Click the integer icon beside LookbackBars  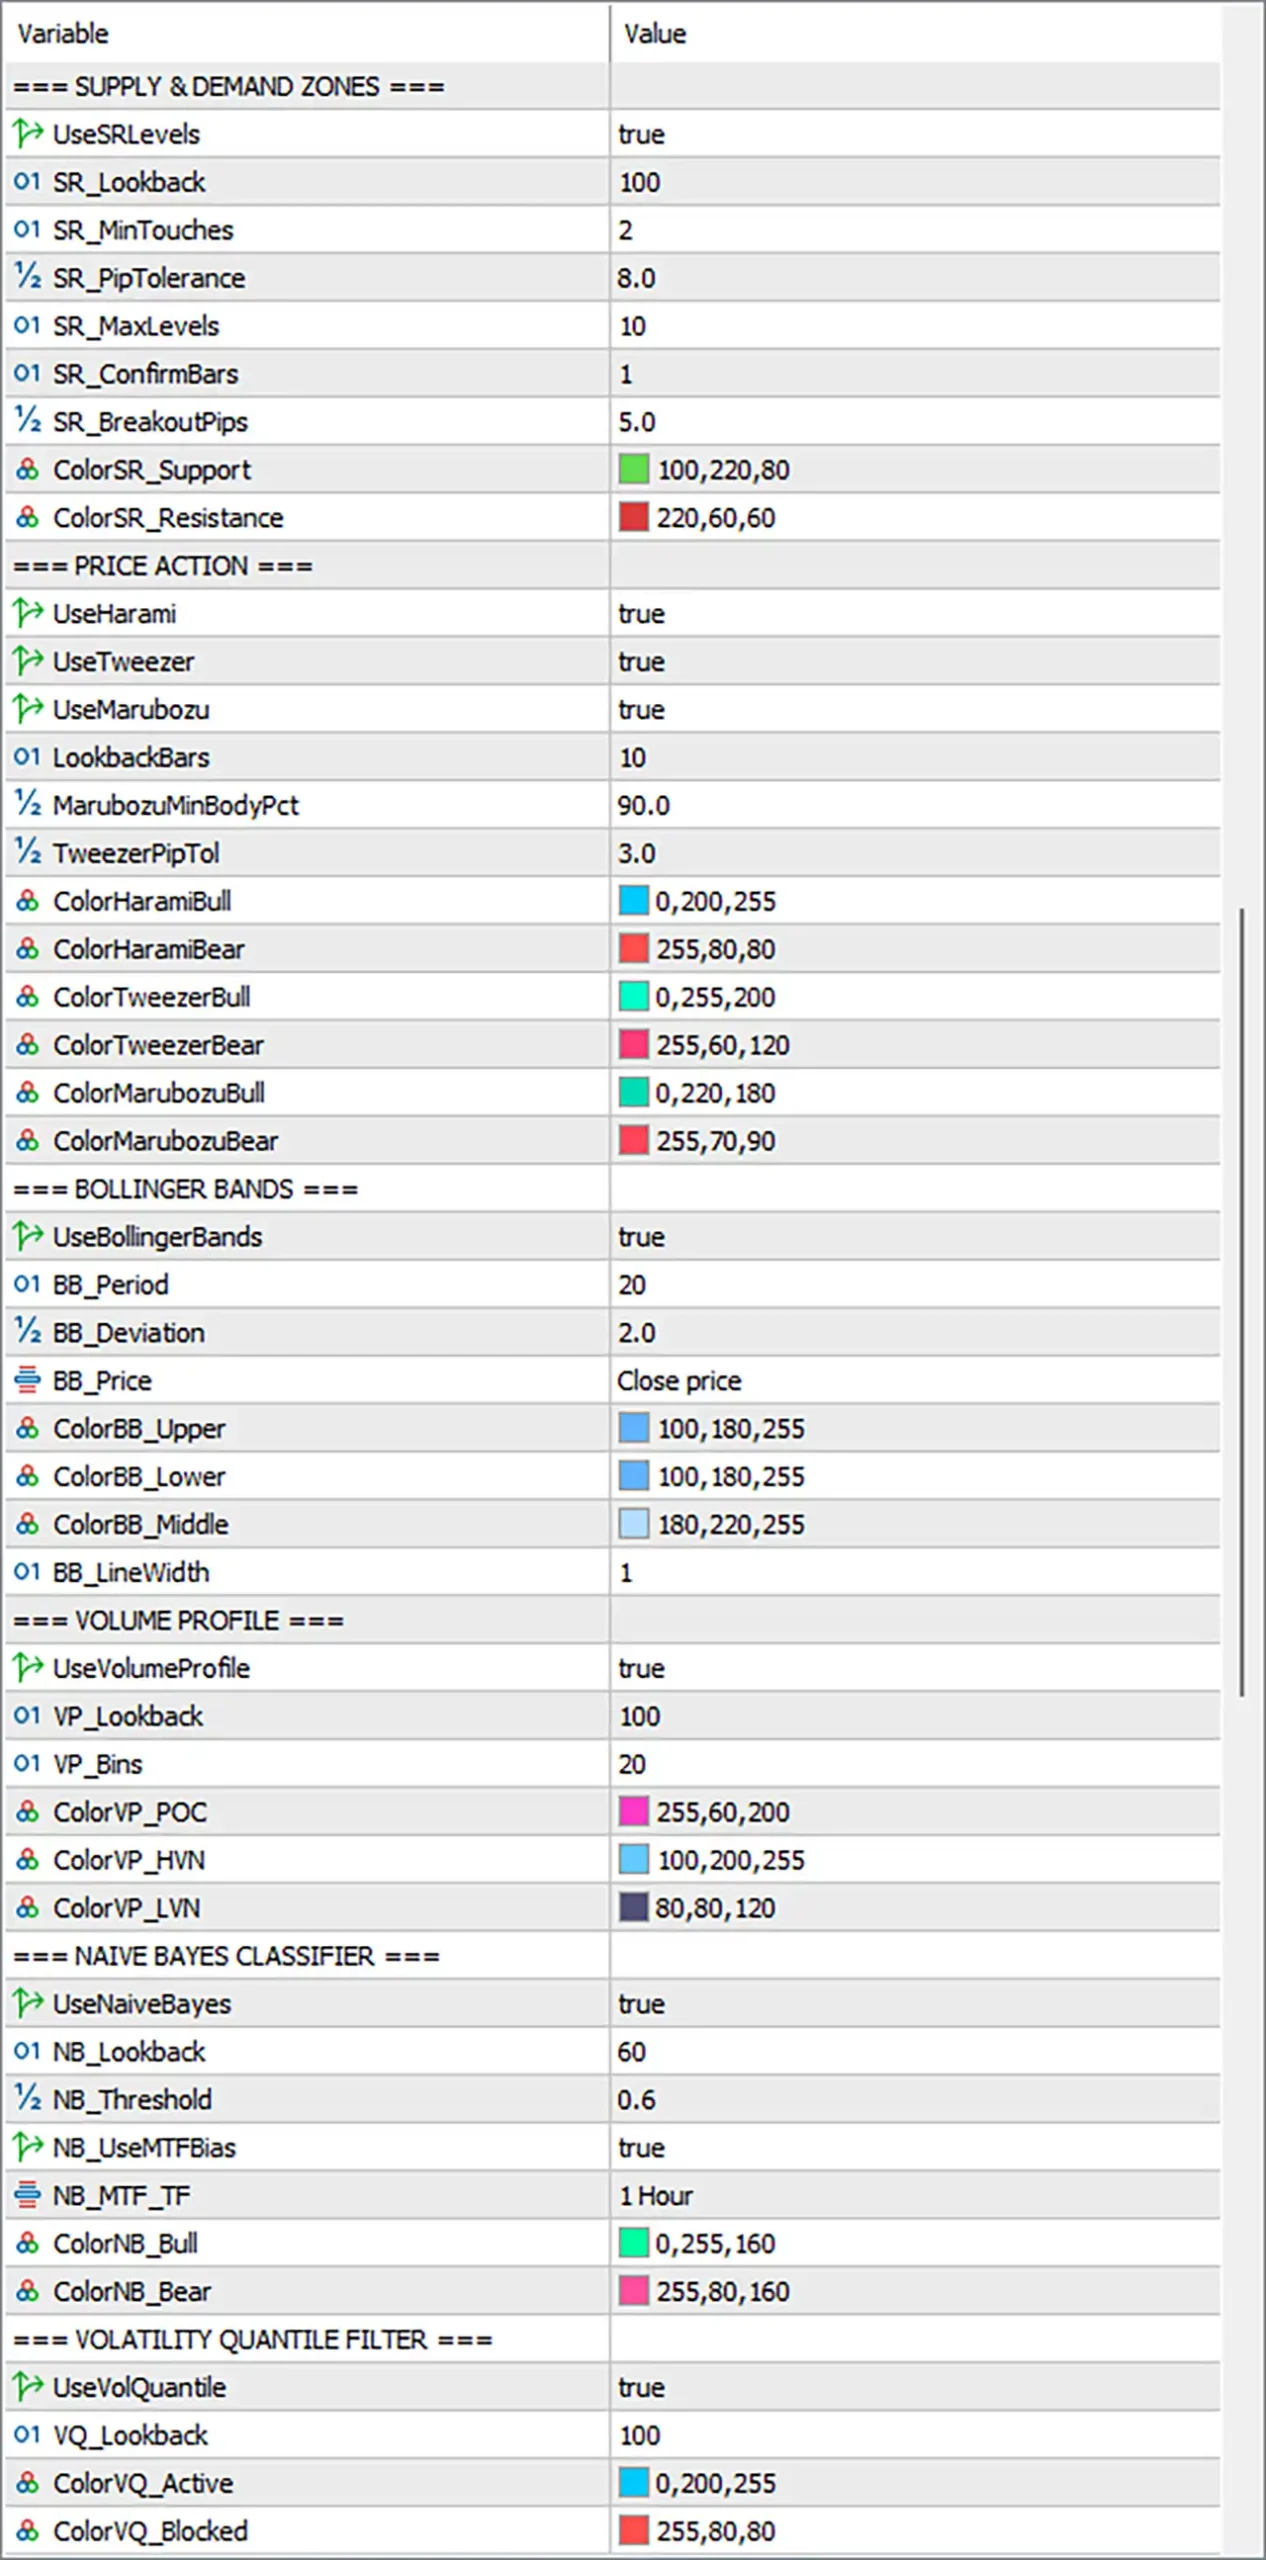click(27, 757)
